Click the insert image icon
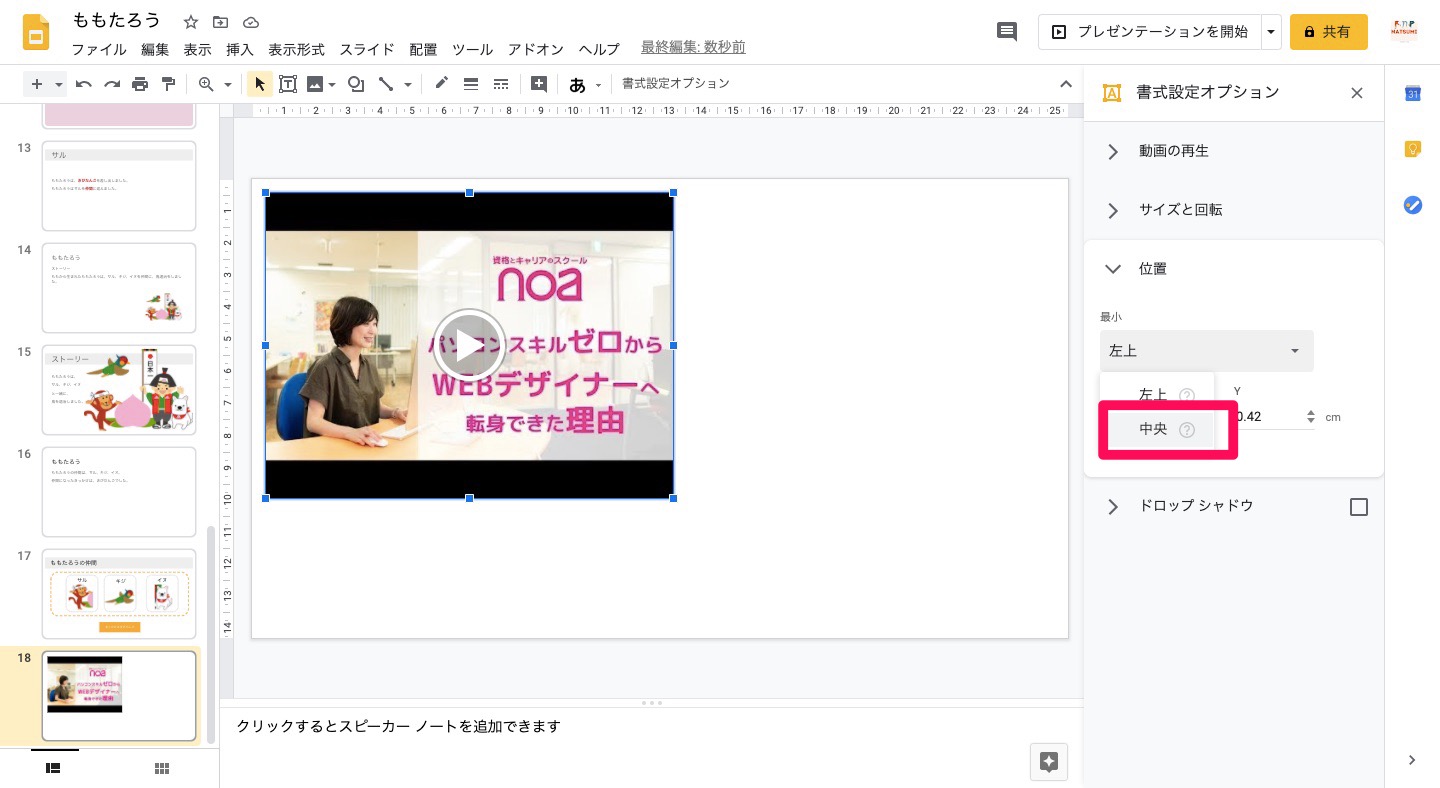Screen dimensions: 1440x788 coord(315,84)
